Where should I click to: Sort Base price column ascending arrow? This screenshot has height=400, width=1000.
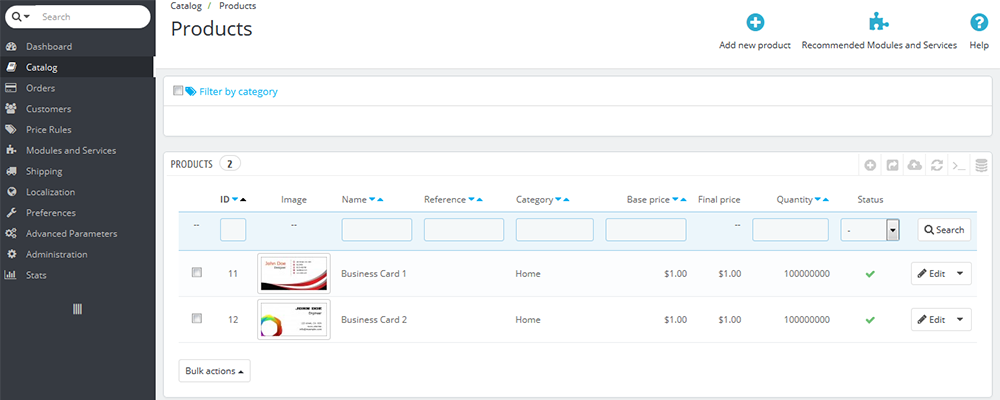click(683, 200)
